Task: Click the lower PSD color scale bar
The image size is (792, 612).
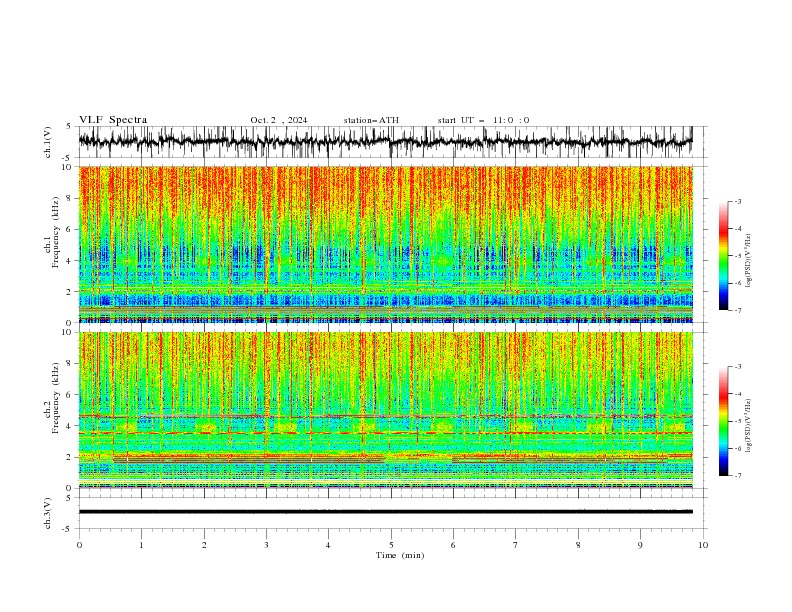Action: coord(723,421)
